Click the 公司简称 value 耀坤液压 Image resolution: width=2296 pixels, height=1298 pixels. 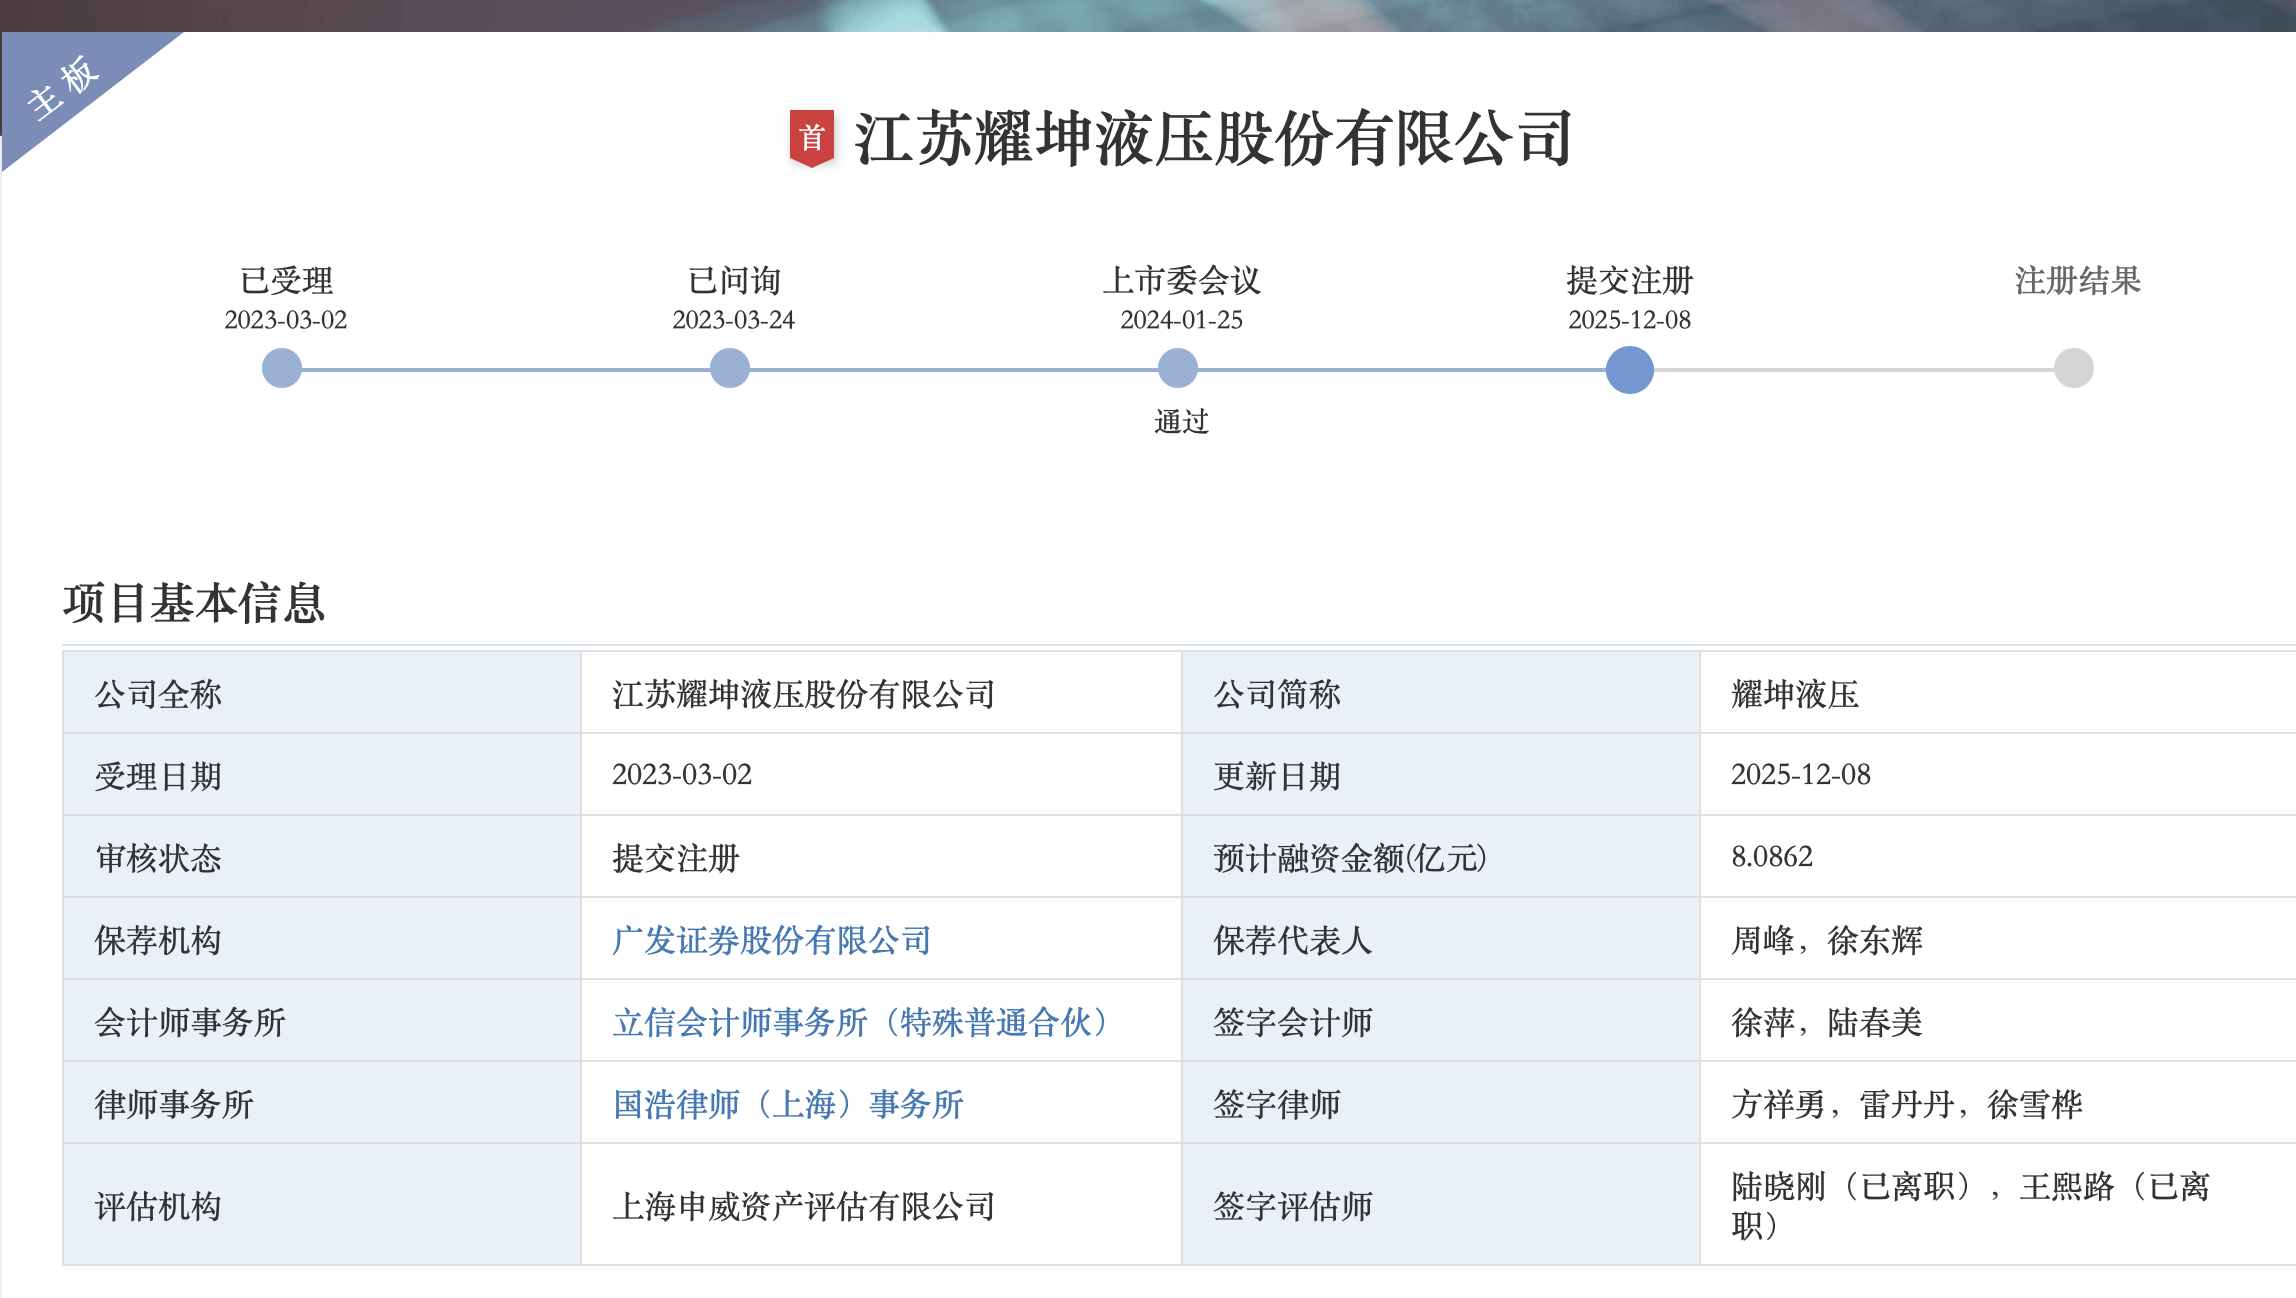click(1794, 694)
